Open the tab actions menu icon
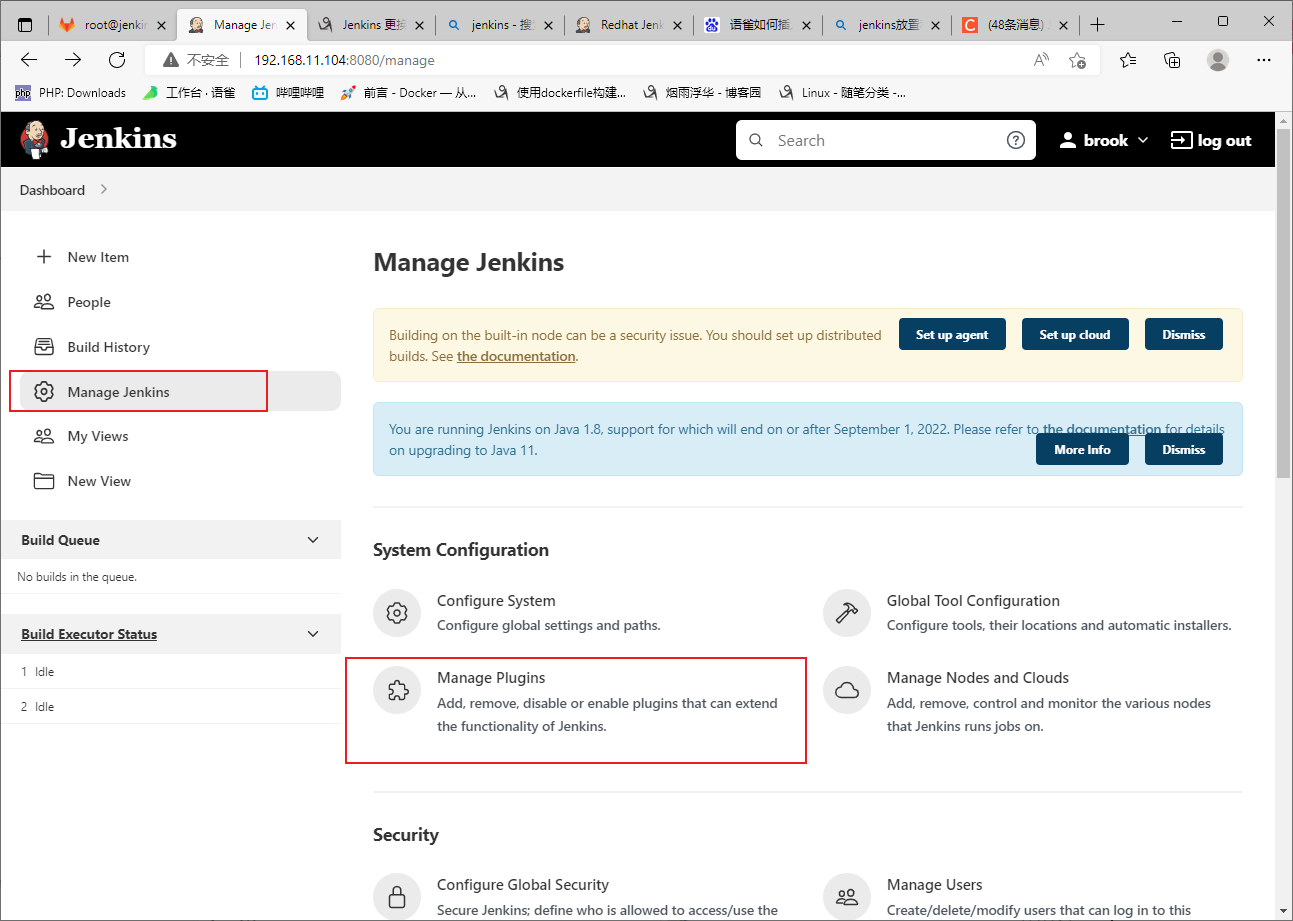This screenshot has width=1293, height=921. pyautogui.click(x=25, y=24)
